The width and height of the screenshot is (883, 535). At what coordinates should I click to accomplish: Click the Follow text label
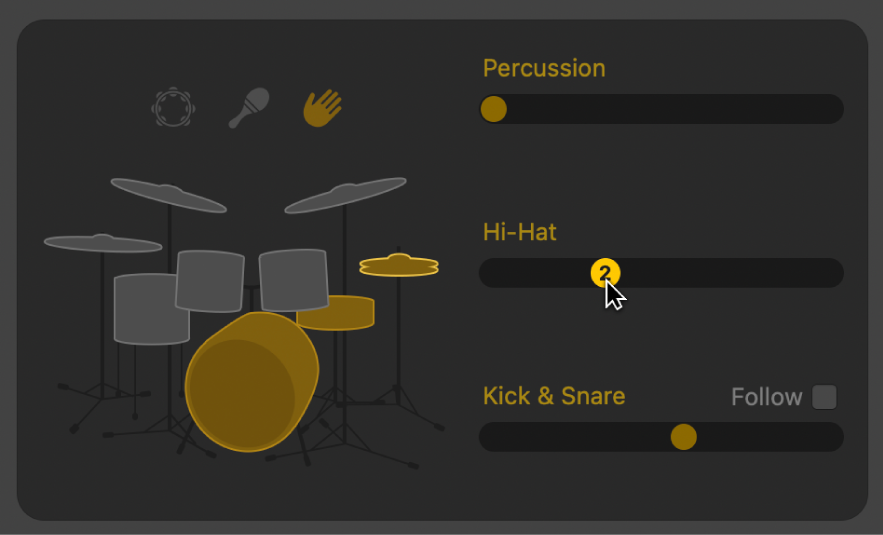tap(767, 397)
